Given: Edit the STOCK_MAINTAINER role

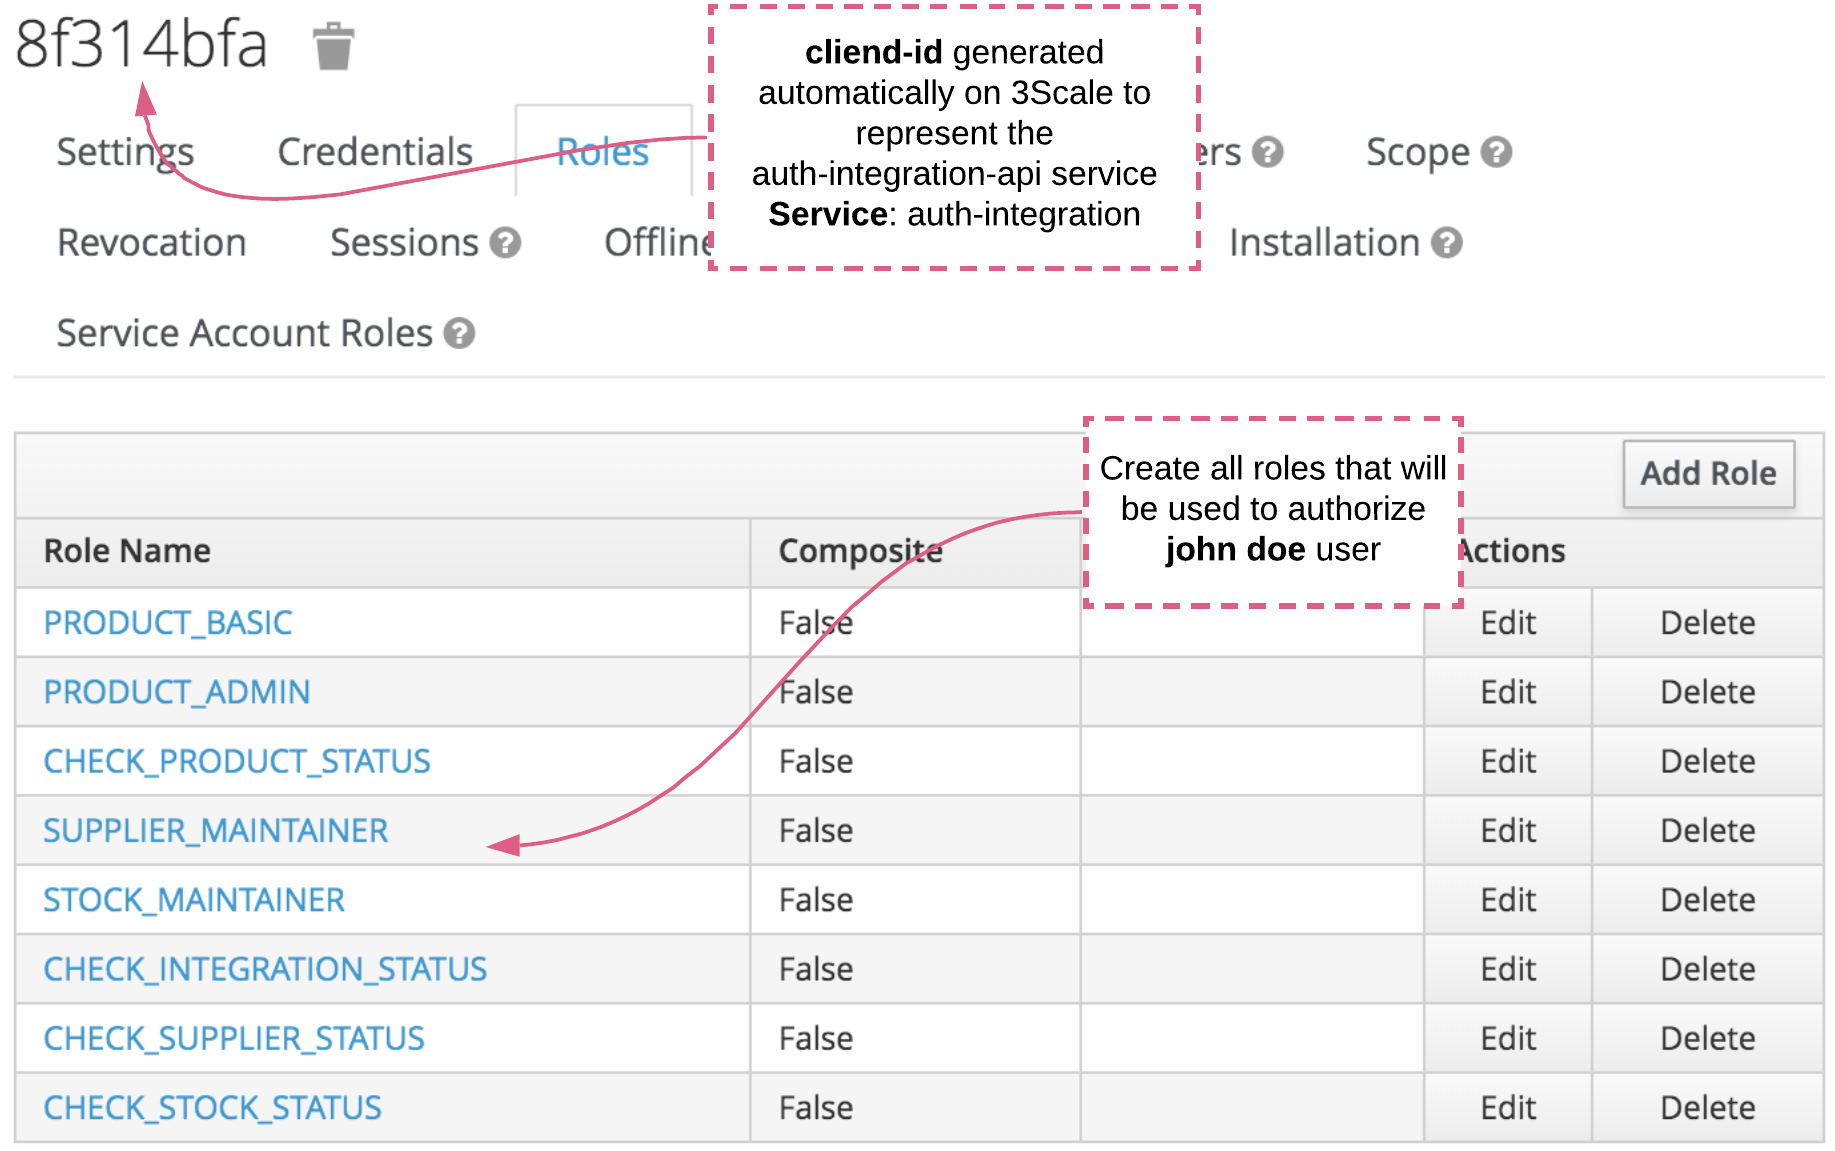Looking at the screenshot, I should [1507, 900].
